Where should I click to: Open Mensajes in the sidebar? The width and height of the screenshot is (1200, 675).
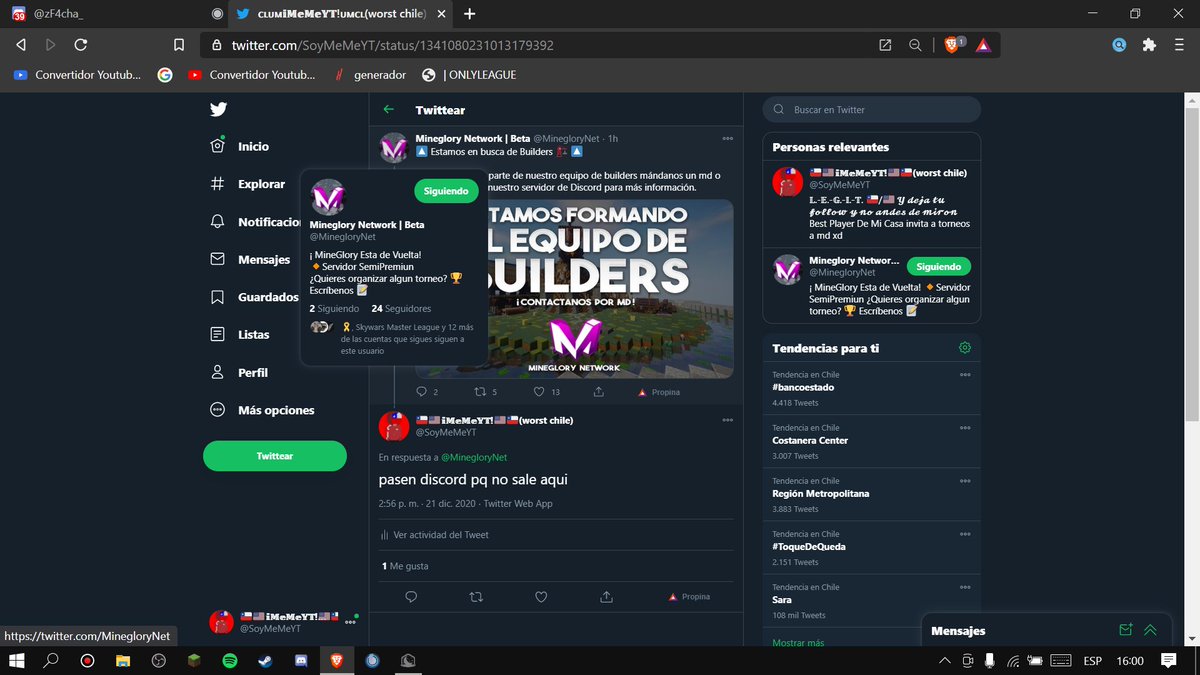point(250,259)
